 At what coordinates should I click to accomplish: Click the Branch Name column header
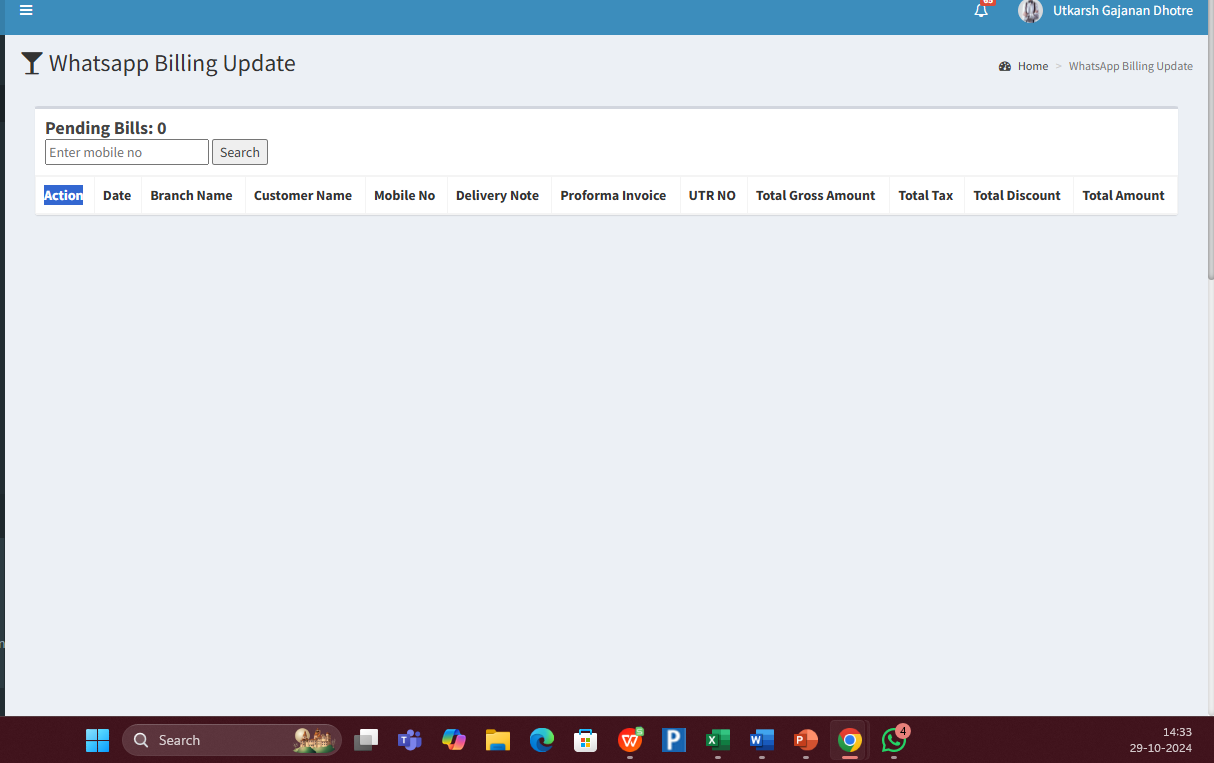(191, 195)
